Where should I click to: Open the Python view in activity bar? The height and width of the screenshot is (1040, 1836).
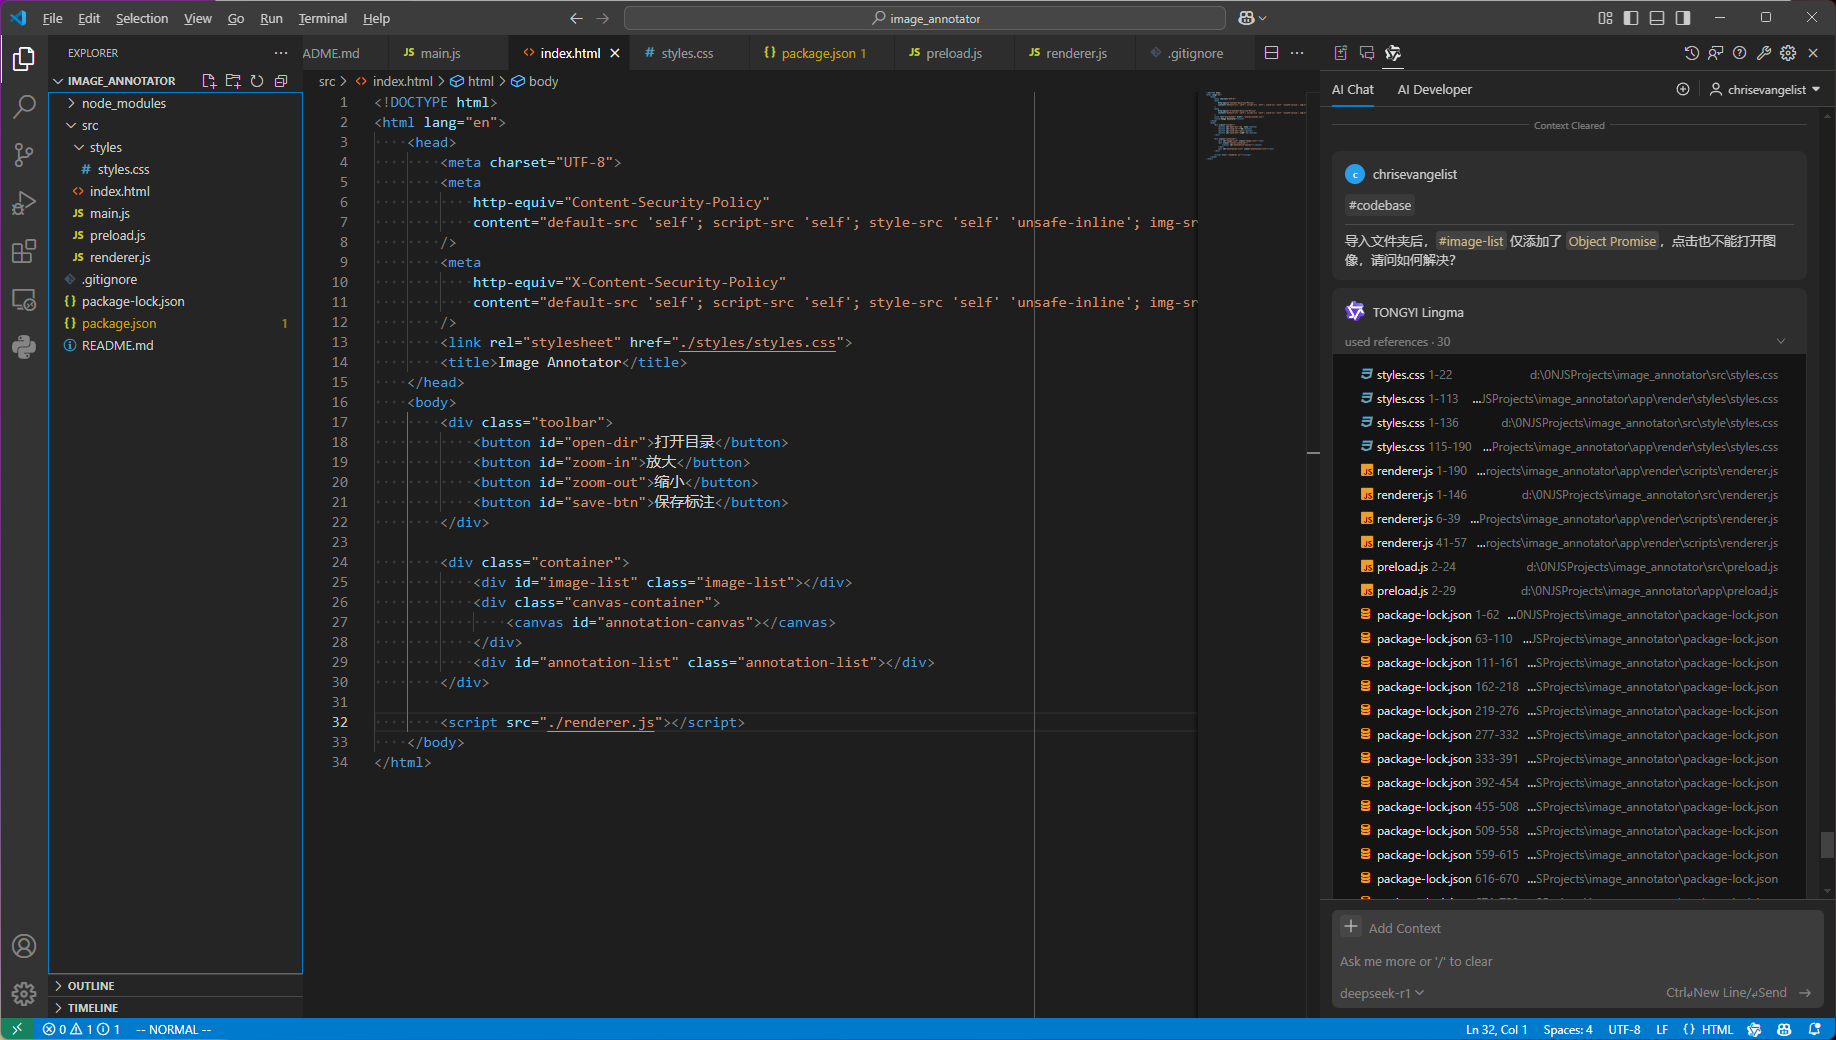[24, 347]
